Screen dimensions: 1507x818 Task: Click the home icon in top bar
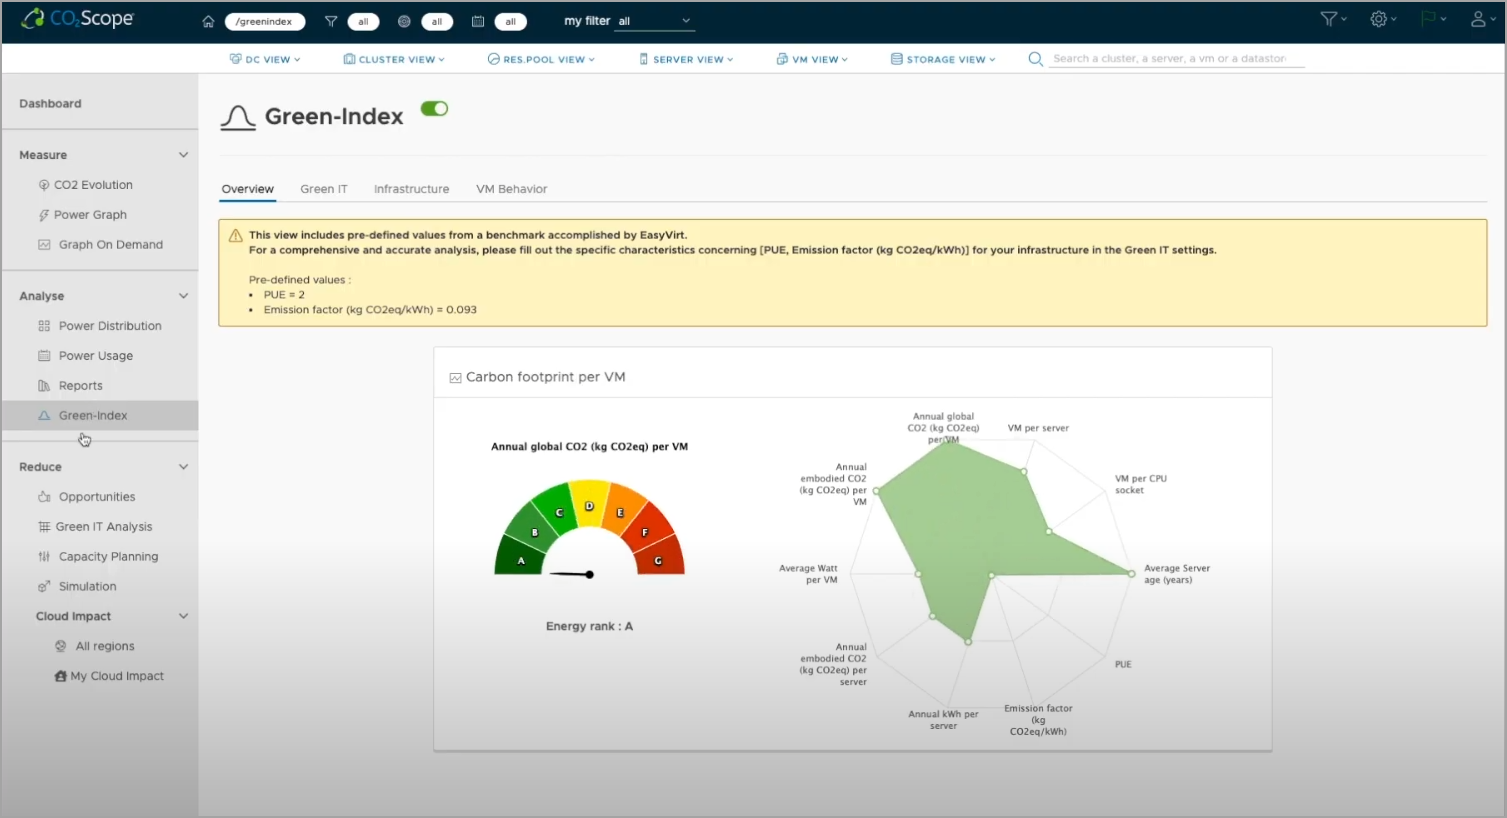pyautogui.click(x=208, y=21)
